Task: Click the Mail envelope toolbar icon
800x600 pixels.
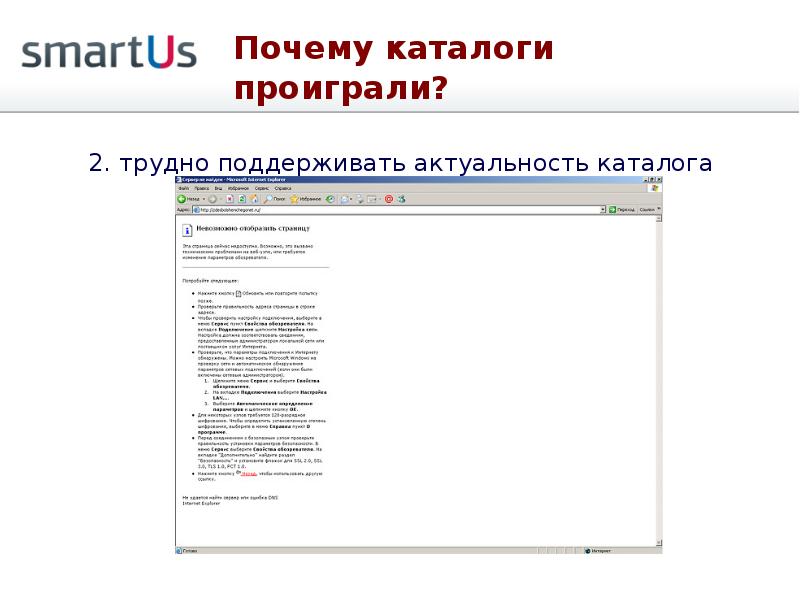Action: click(x=346, y=199)
